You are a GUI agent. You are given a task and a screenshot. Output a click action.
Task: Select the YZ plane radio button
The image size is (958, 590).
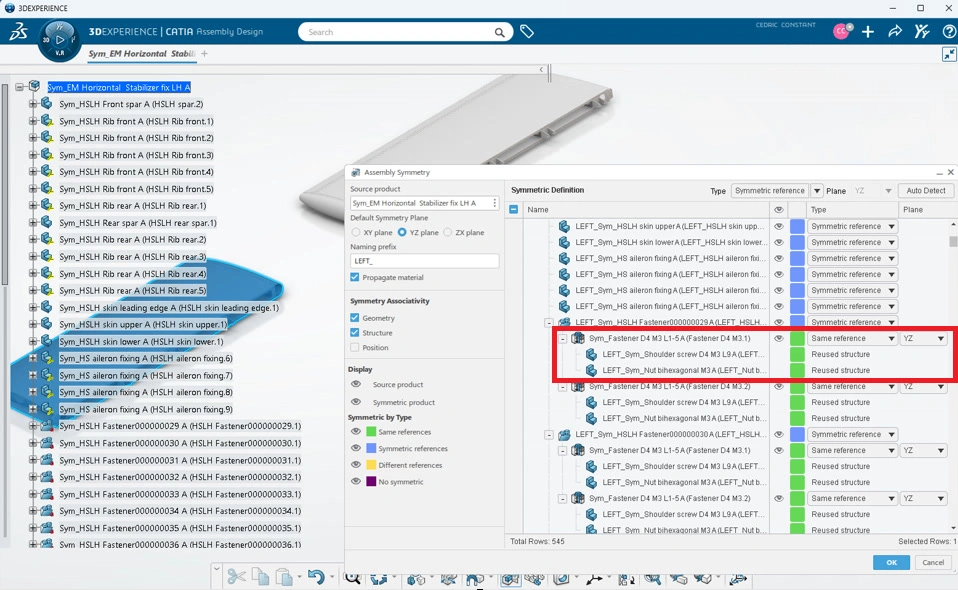coord(402,233)
